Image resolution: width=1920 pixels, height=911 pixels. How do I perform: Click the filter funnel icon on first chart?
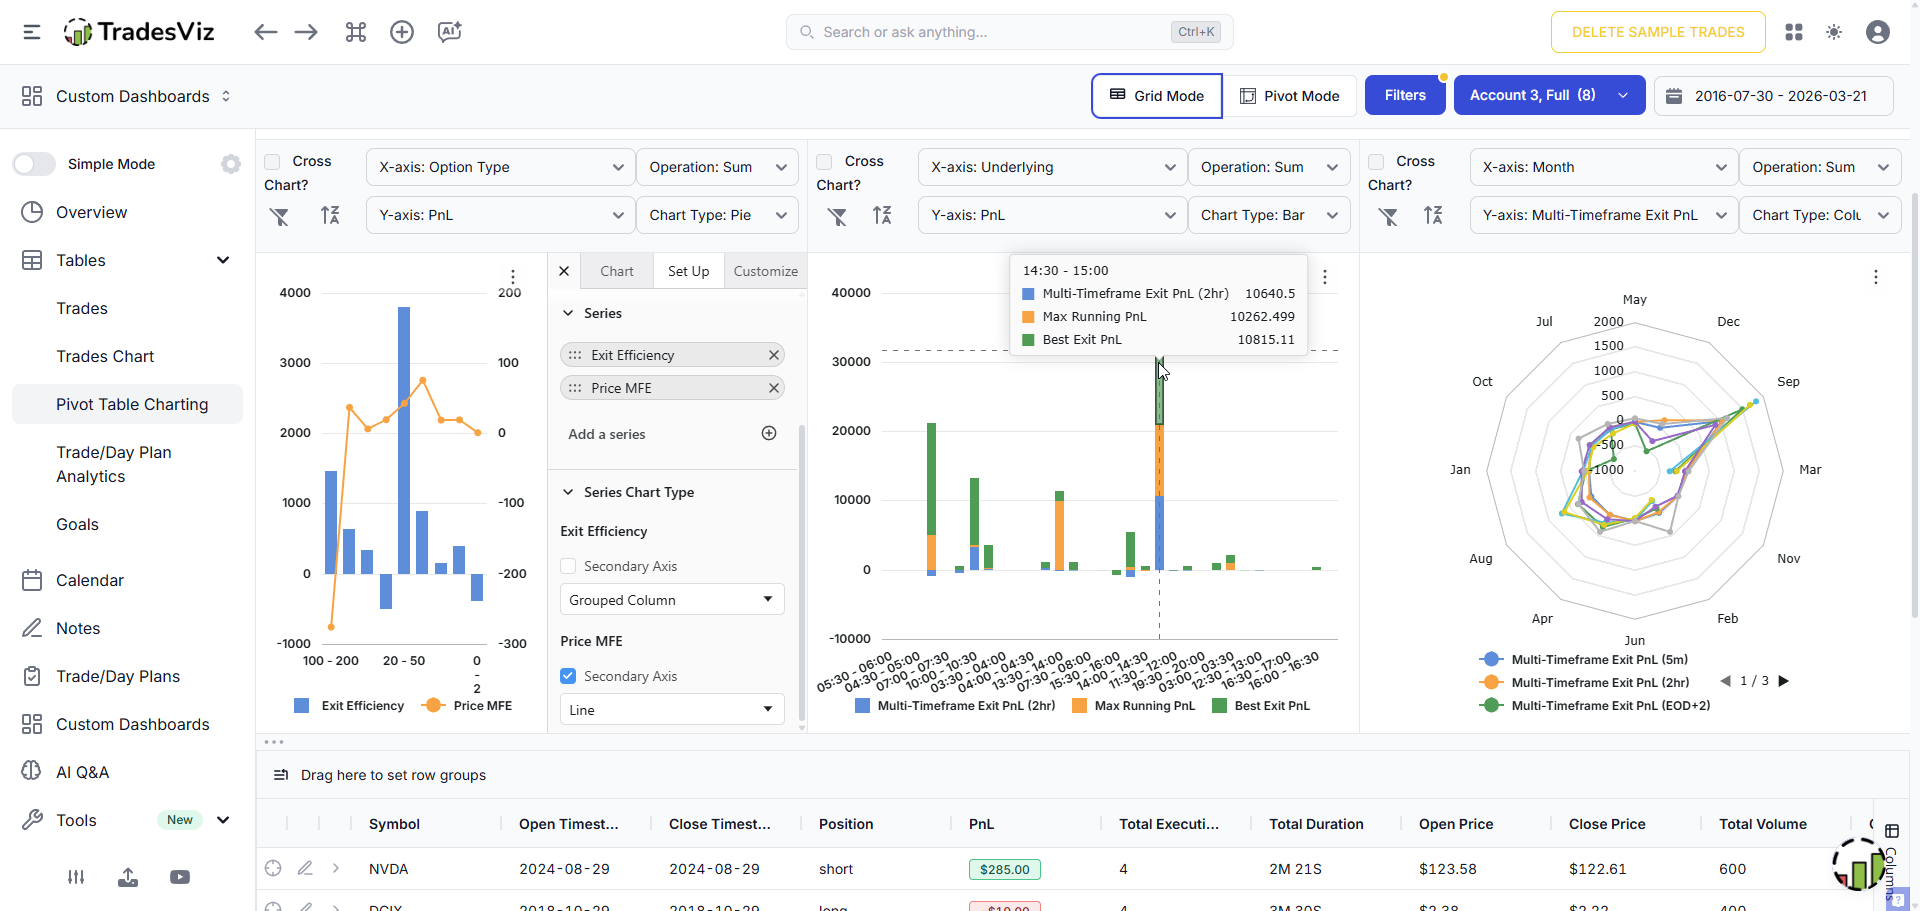coord(280,216)
